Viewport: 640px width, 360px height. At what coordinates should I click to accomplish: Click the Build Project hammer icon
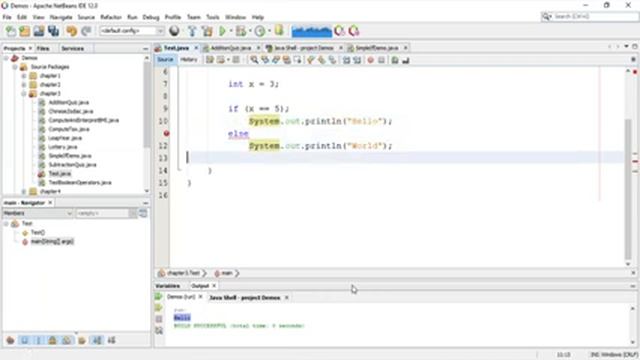(x=192, y=31)
